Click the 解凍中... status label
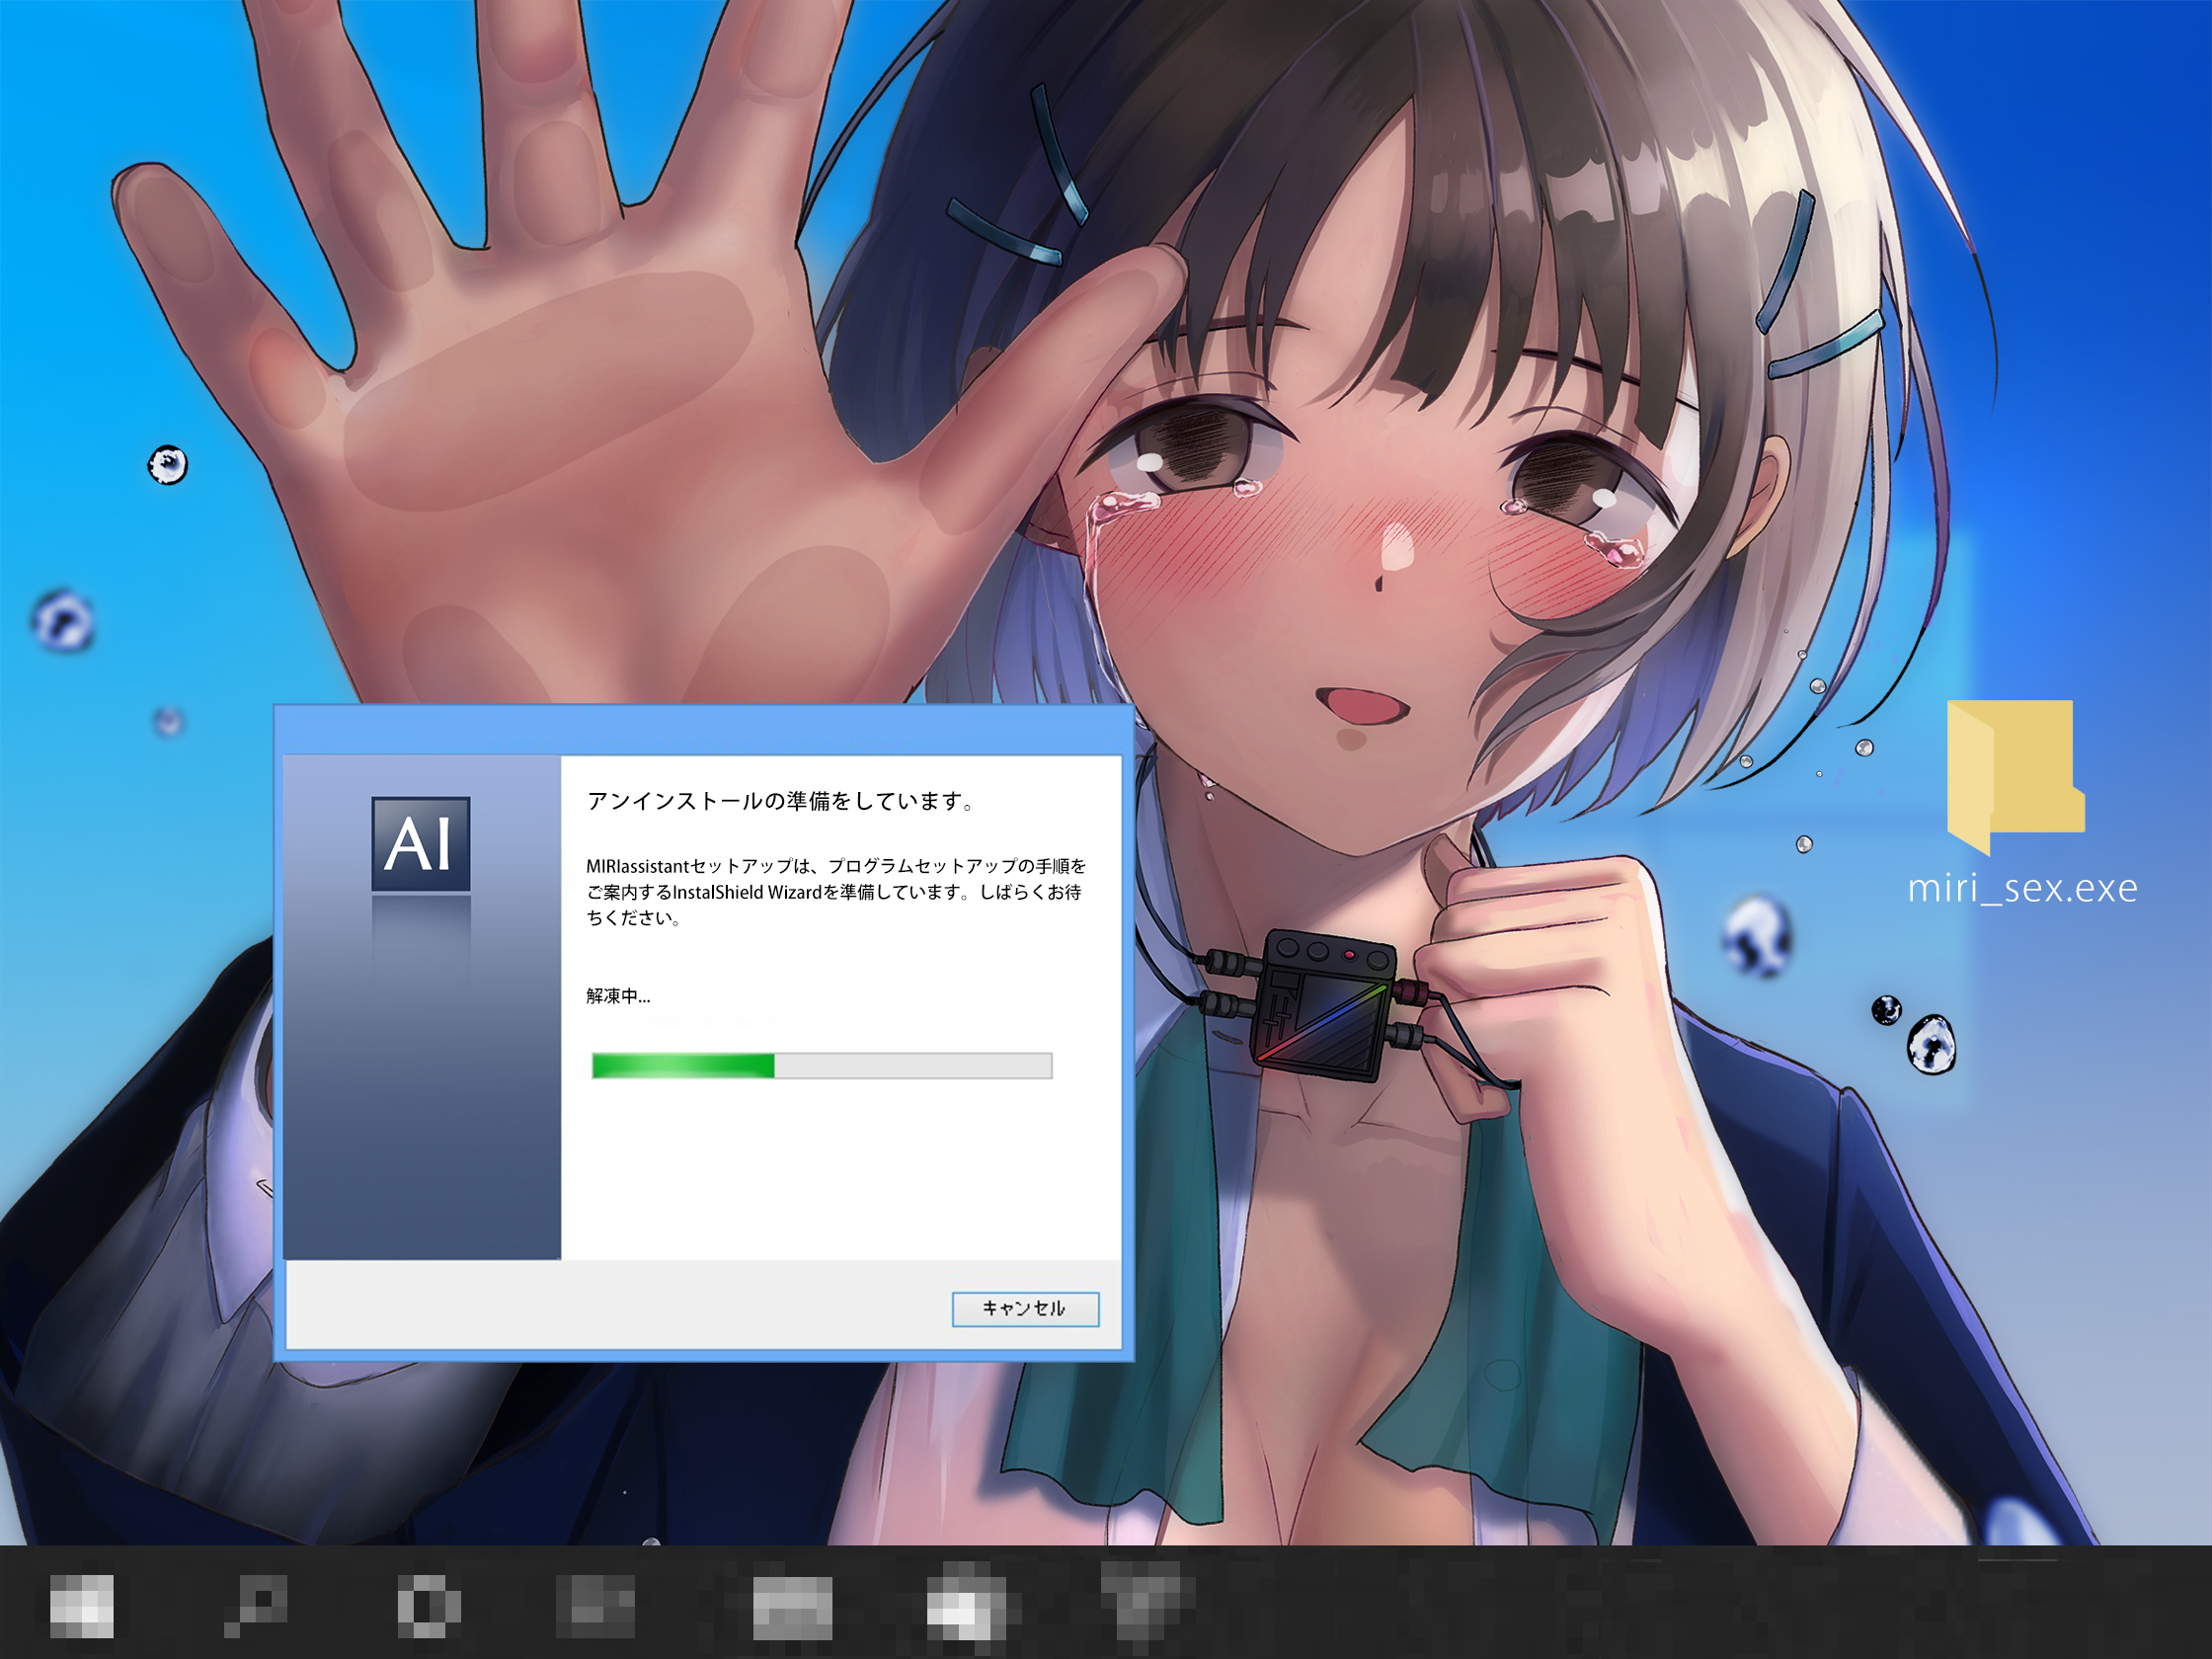The image size is (2212, 1659). pos(618,996)
